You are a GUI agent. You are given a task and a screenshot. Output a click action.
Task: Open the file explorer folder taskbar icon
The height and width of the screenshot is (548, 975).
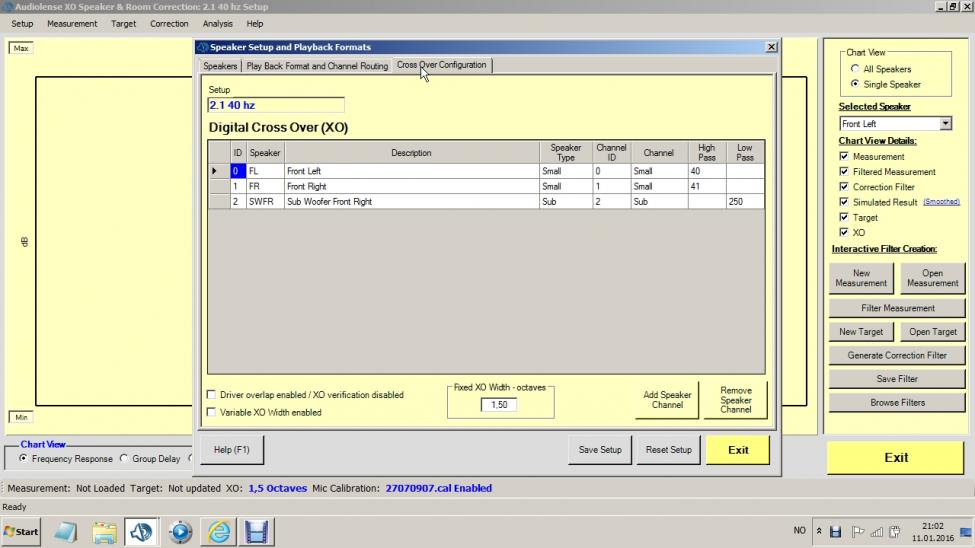pos(104,532)
